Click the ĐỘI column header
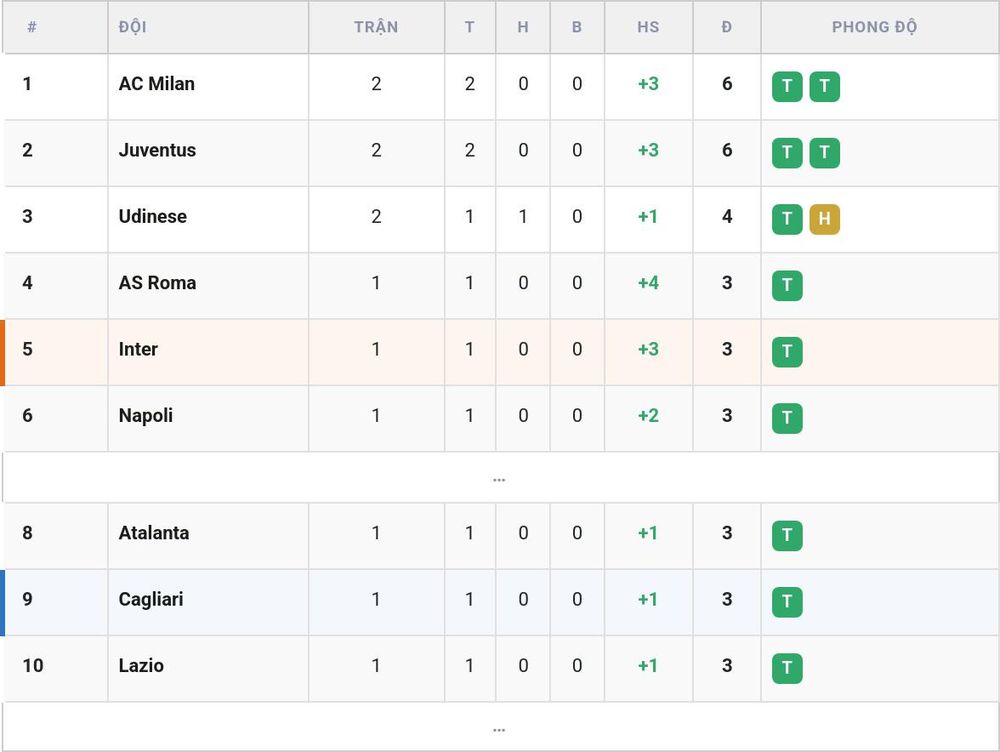1000x752 pixels. point(133,27)
